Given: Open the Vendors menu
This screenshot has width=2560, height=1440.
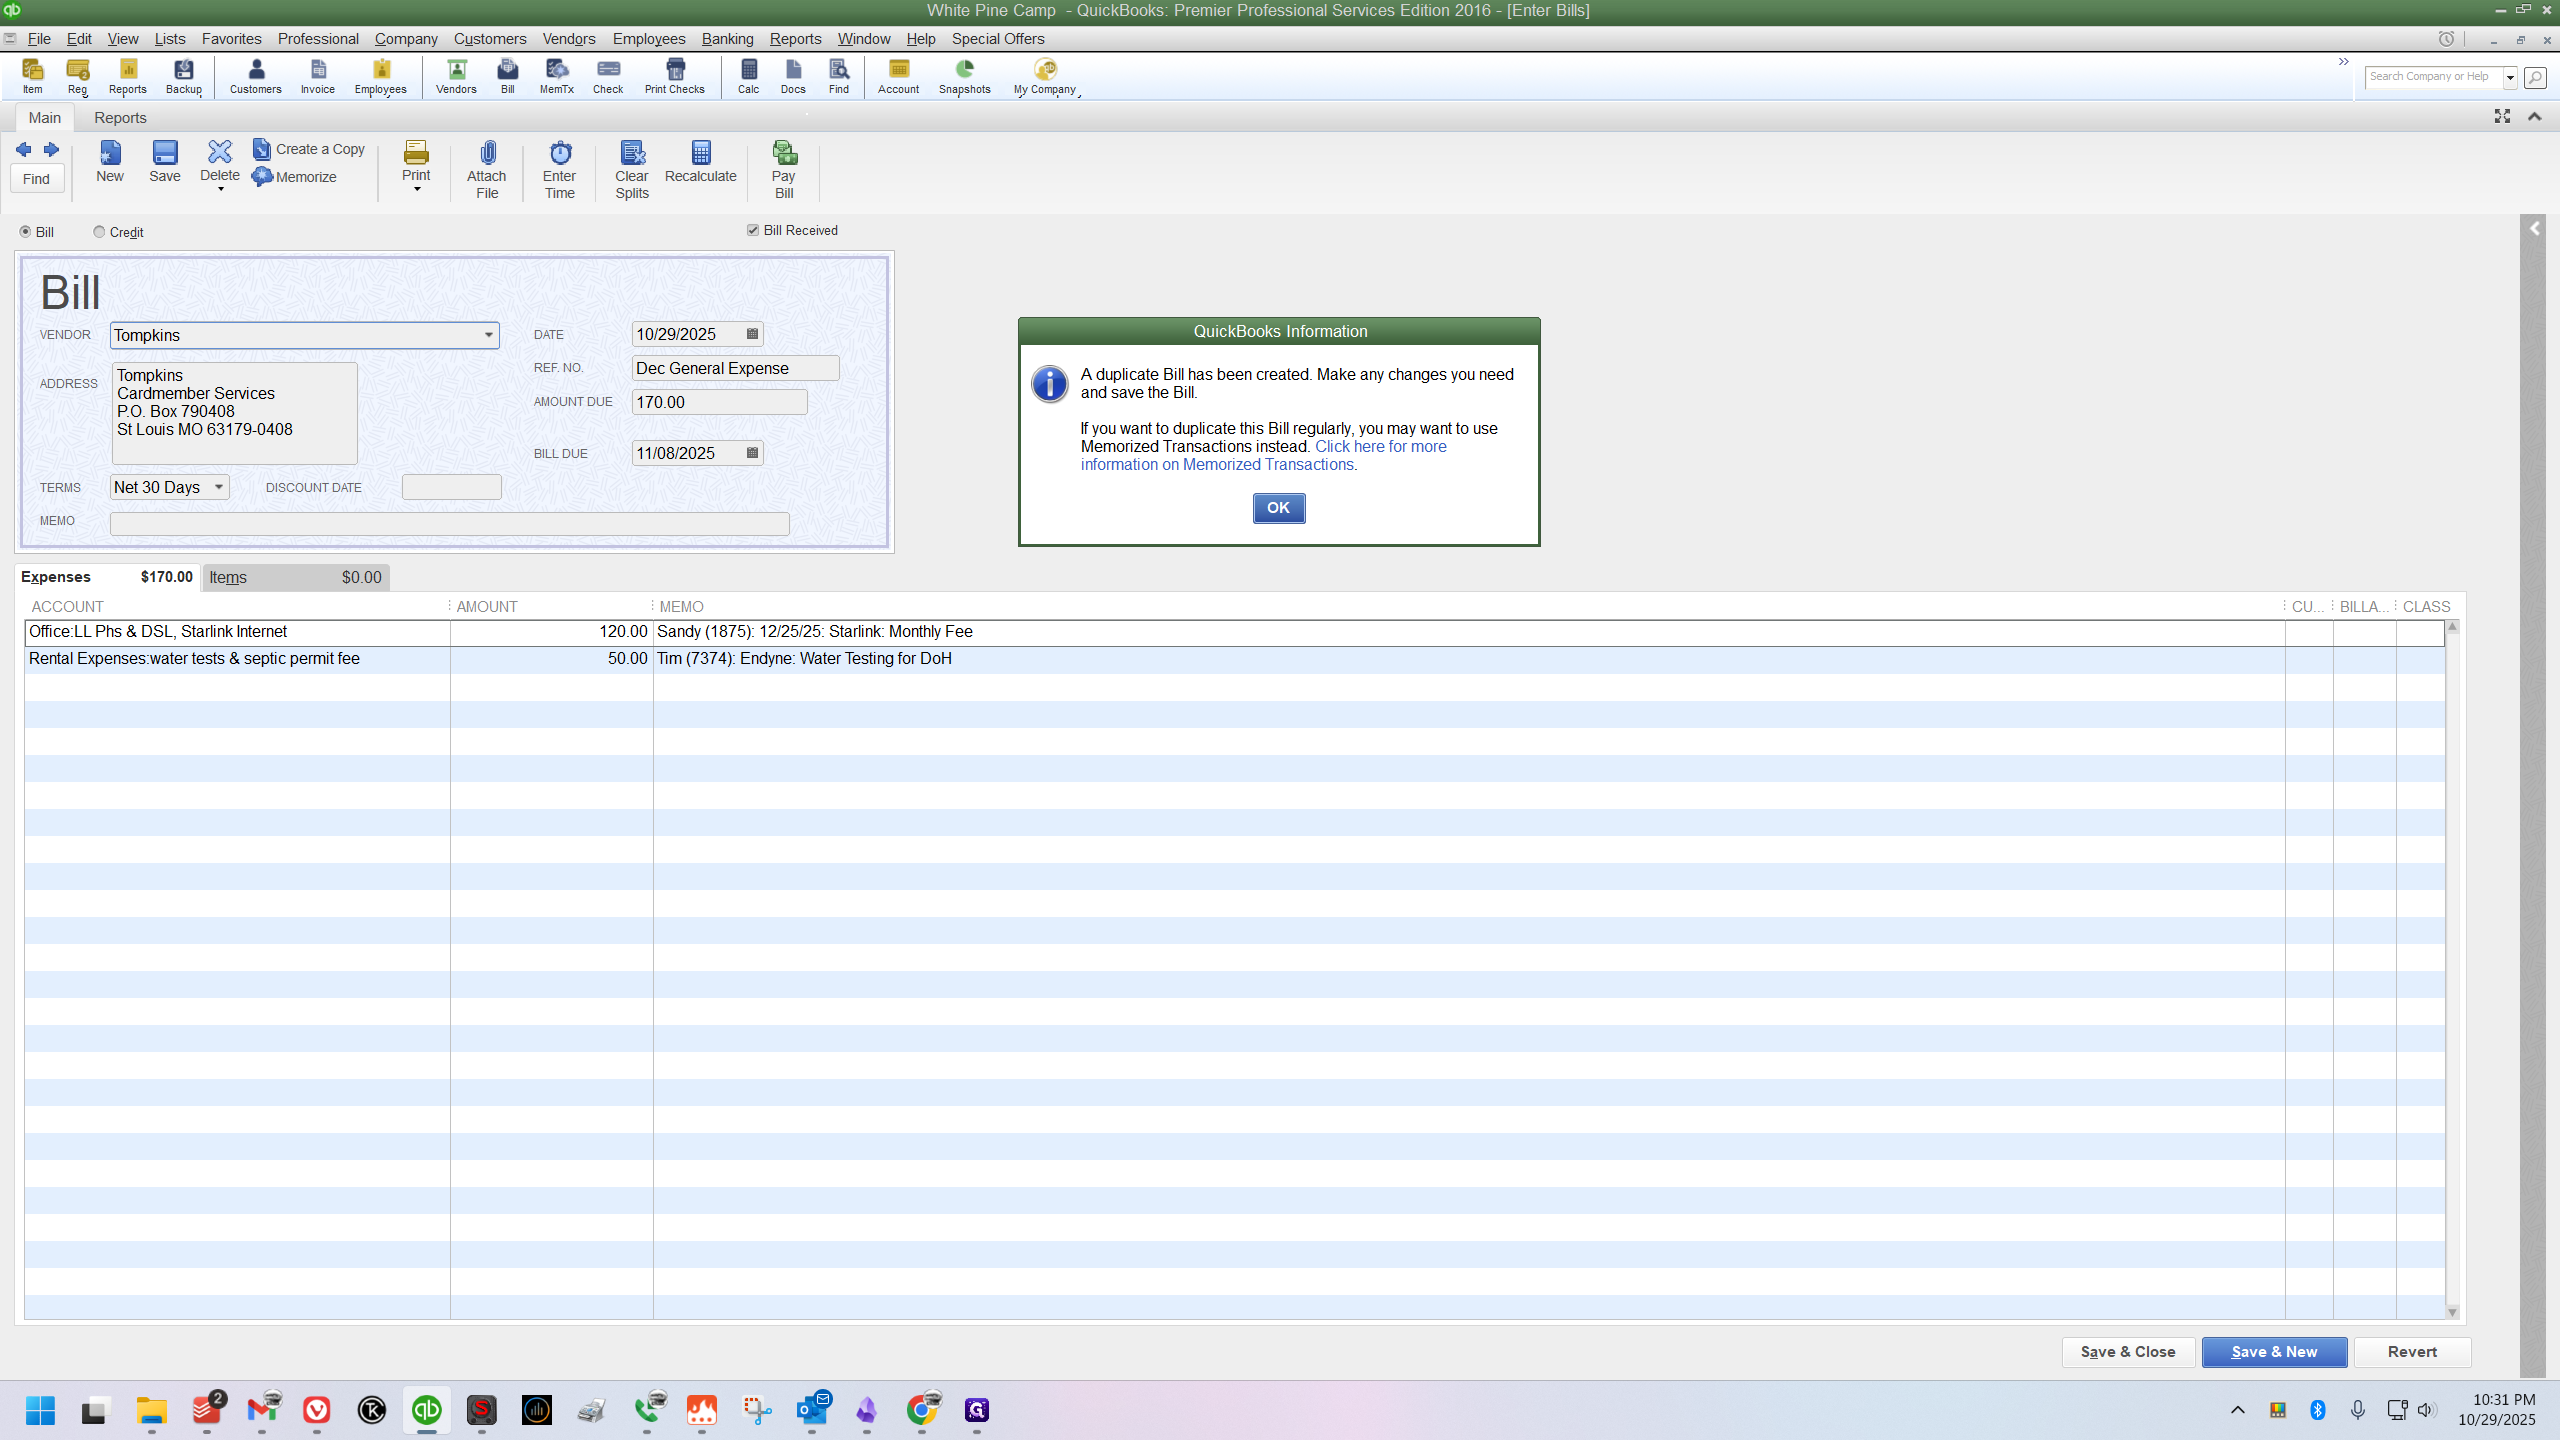Looking at the screenshot, I should click(569, 39).
